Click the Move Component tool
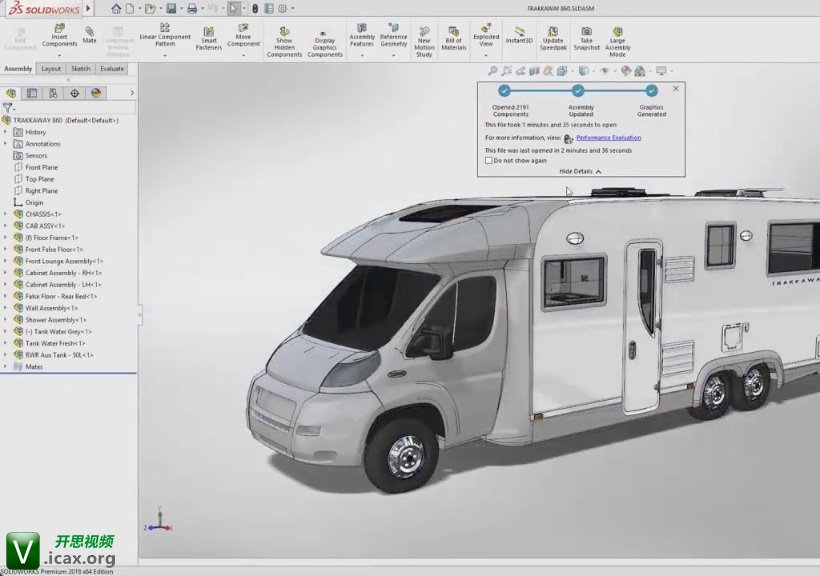820x576 pixels. 243,38
